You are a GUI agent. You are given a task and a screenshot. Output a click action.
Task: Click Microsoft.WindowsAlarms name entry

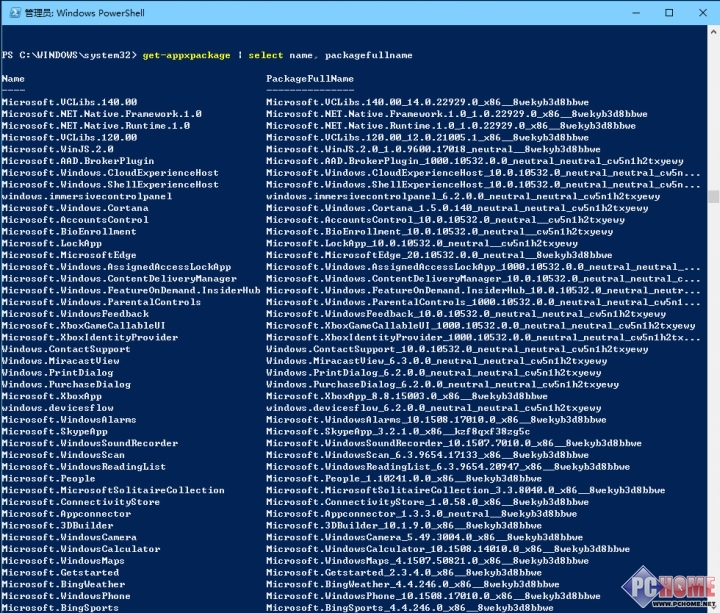coord(69,420)
